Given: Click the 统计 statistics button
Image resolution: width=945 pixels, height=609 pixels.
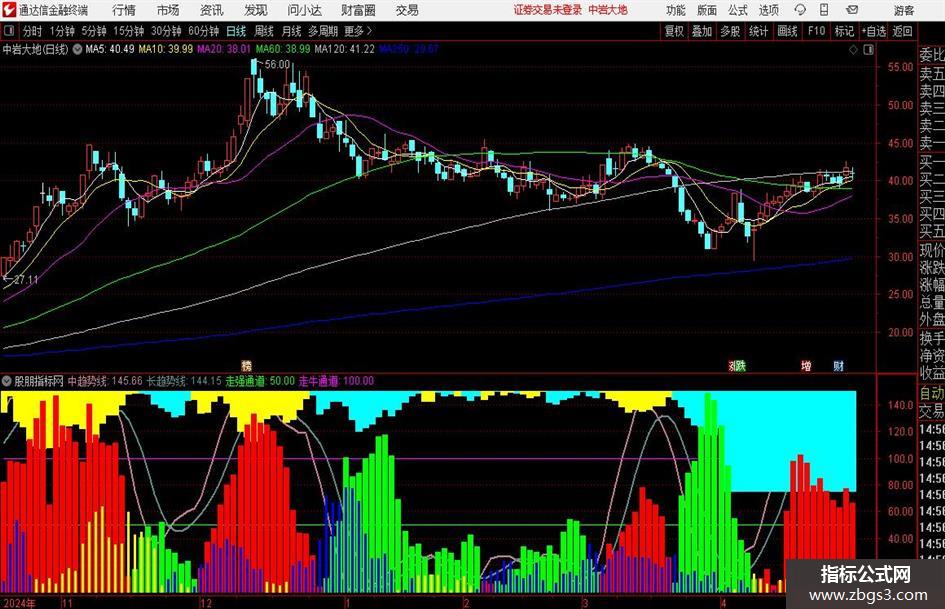Looking at the screenshot, I should tap(758, 31).
